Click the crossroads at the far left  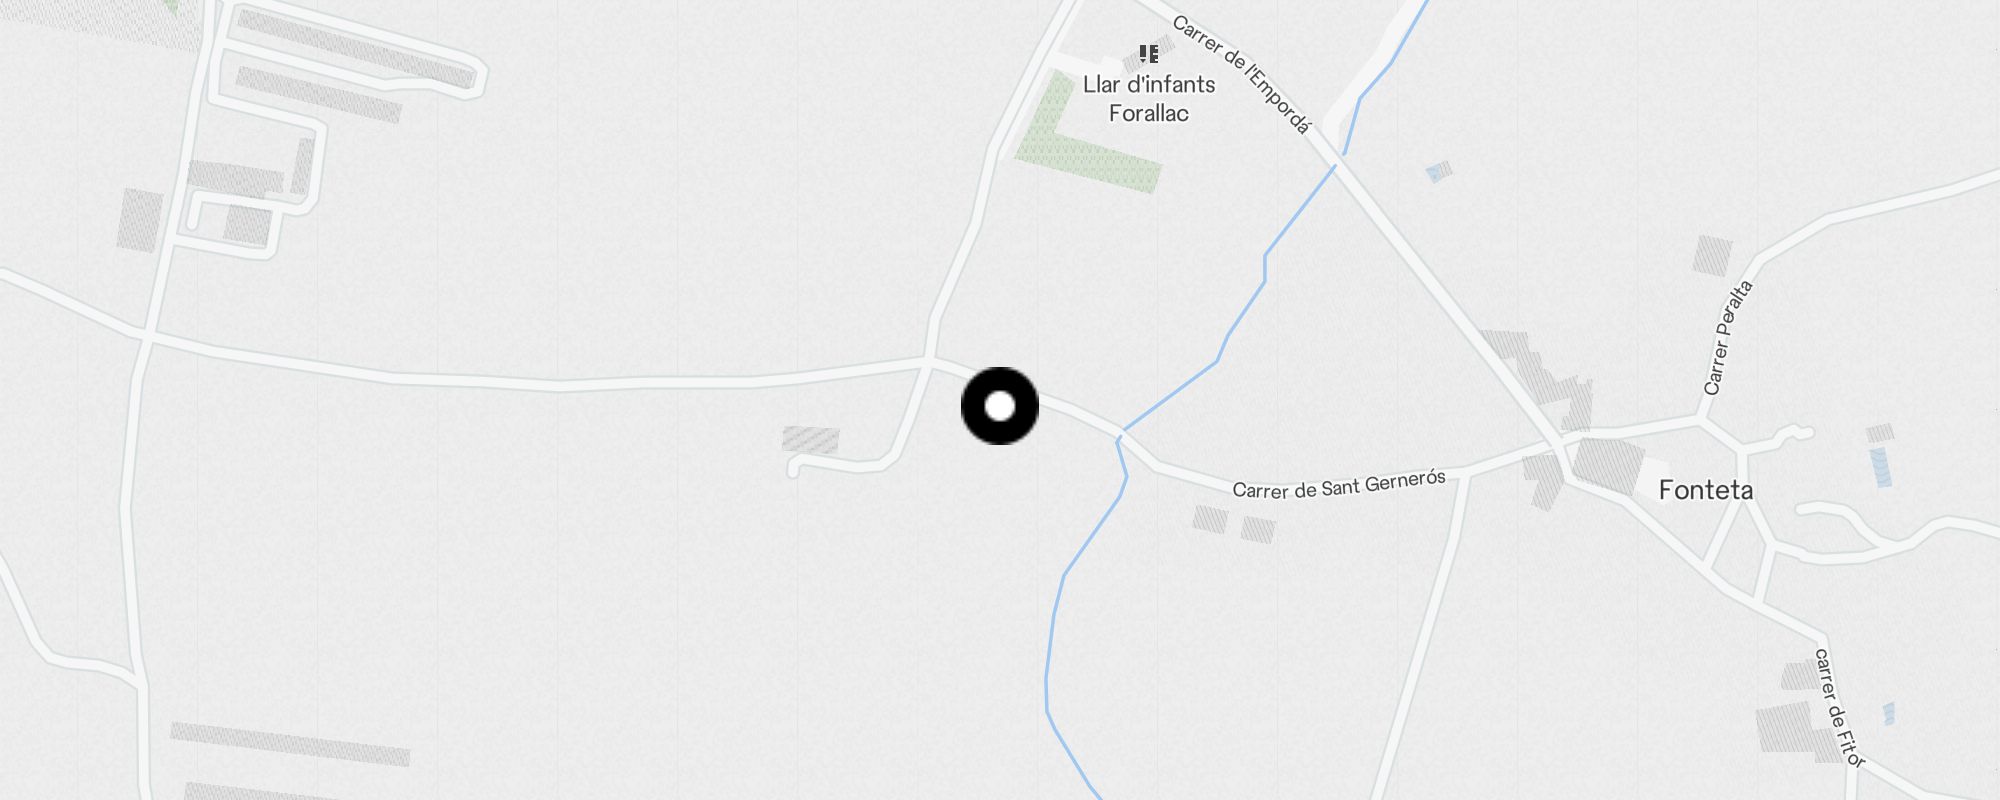tap(147, 334)
